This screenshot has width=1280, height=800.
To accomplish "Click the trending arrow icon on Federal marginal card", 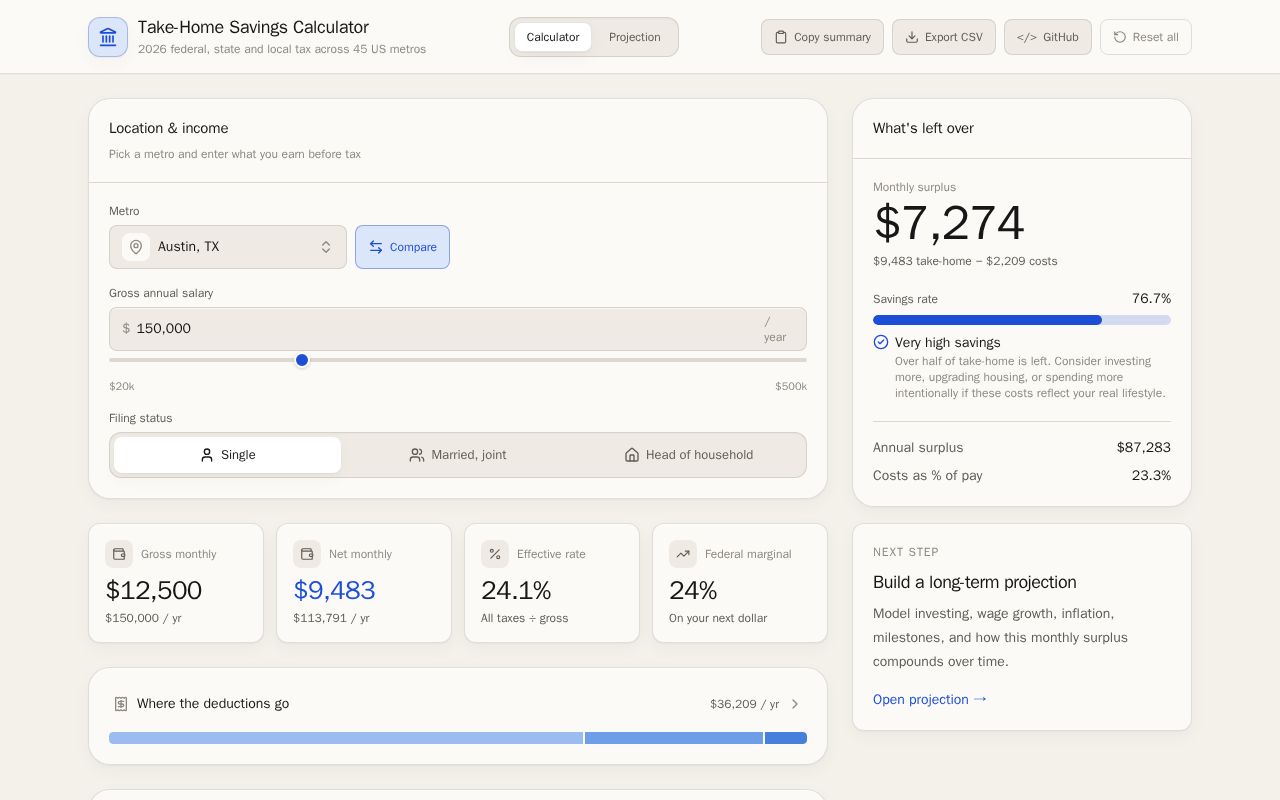I will [683, 554].
